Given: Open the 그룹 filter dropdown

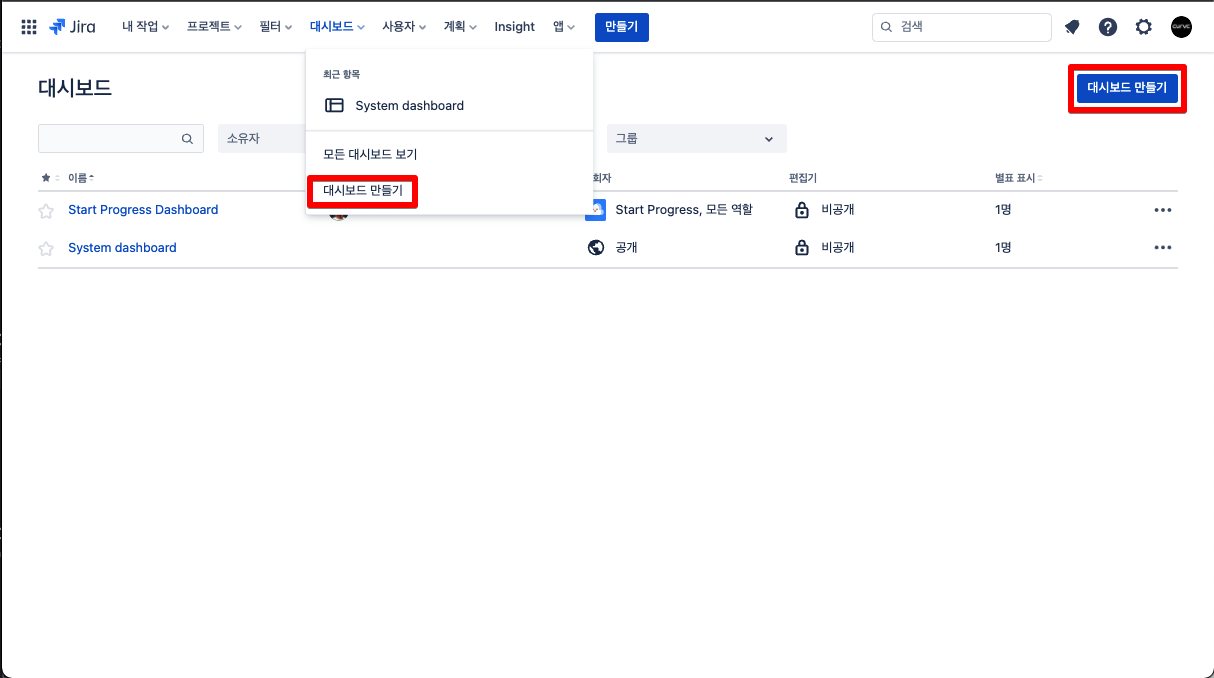Looking at the screenshot, I should (696, 139).
